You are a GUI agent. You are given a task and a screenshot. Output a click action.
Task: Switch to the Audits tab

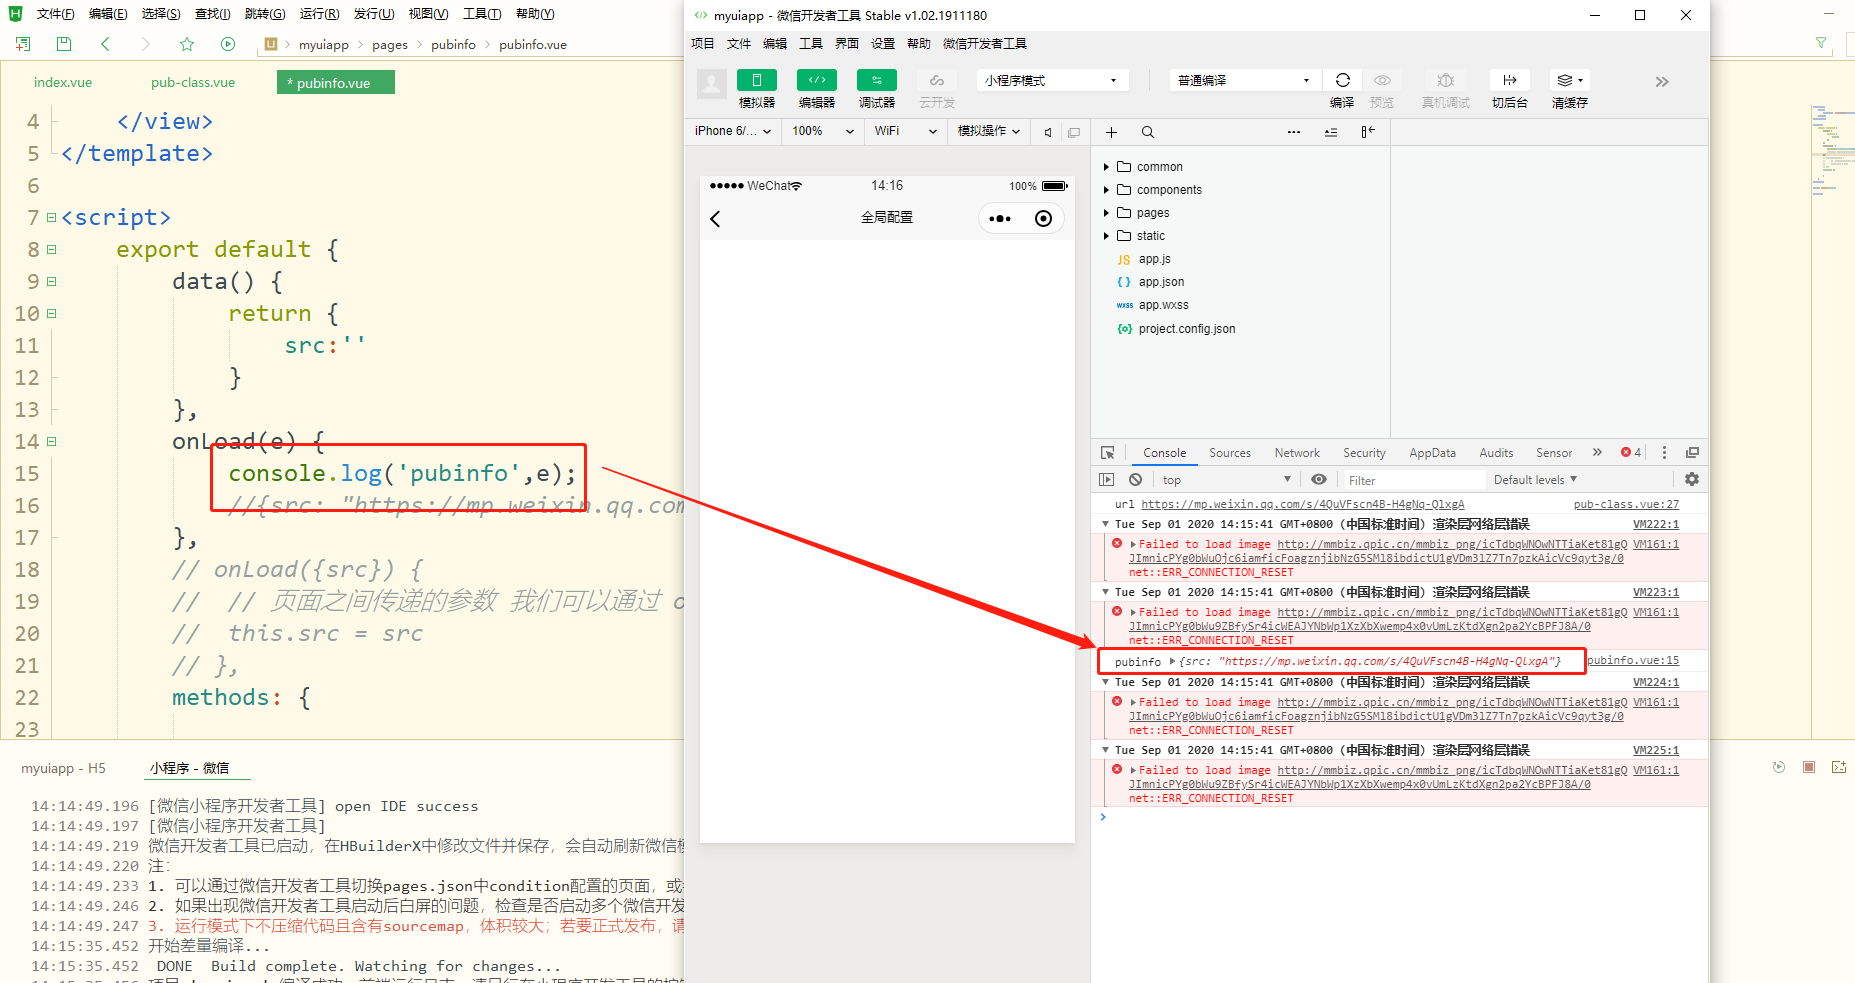[1496, 453]
